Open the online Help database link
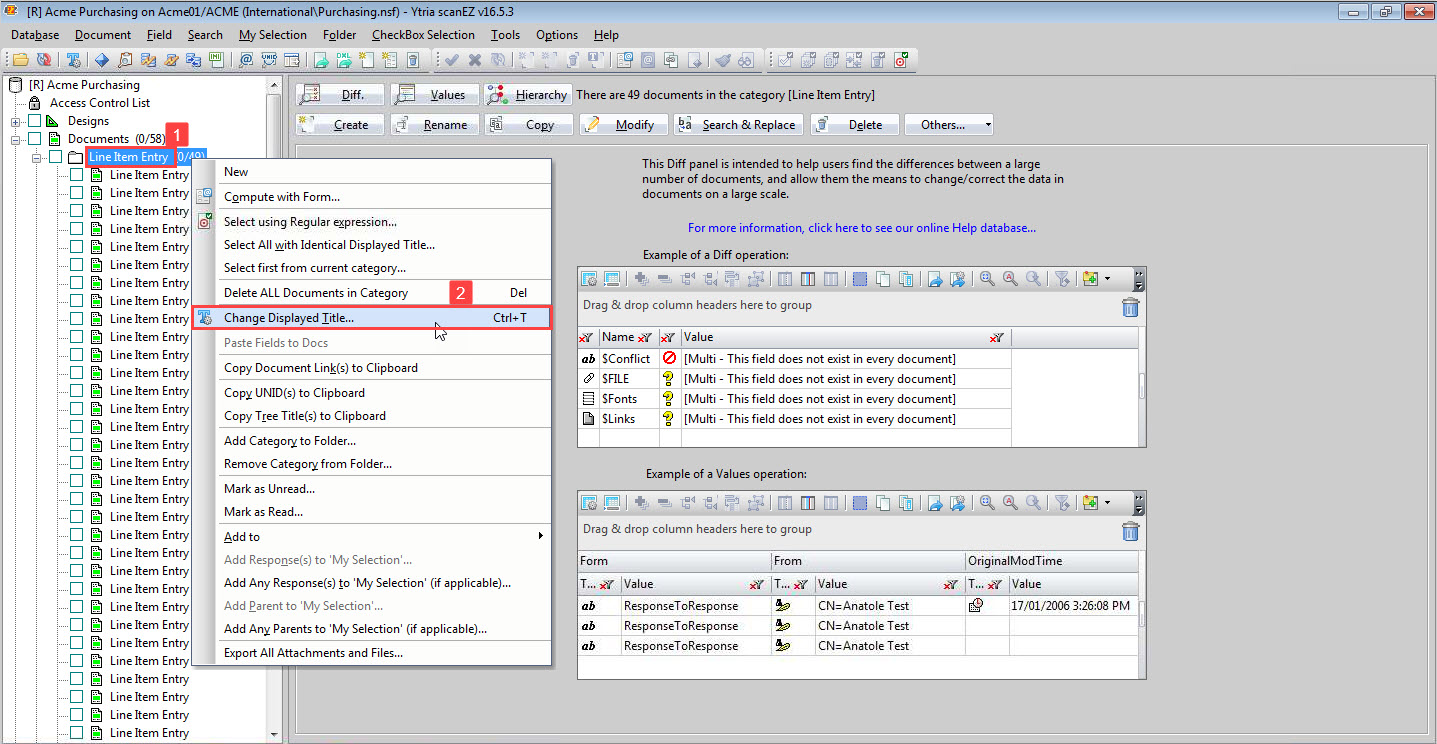The height and width of the screenshot is (744, 1437). coord(861,228)
